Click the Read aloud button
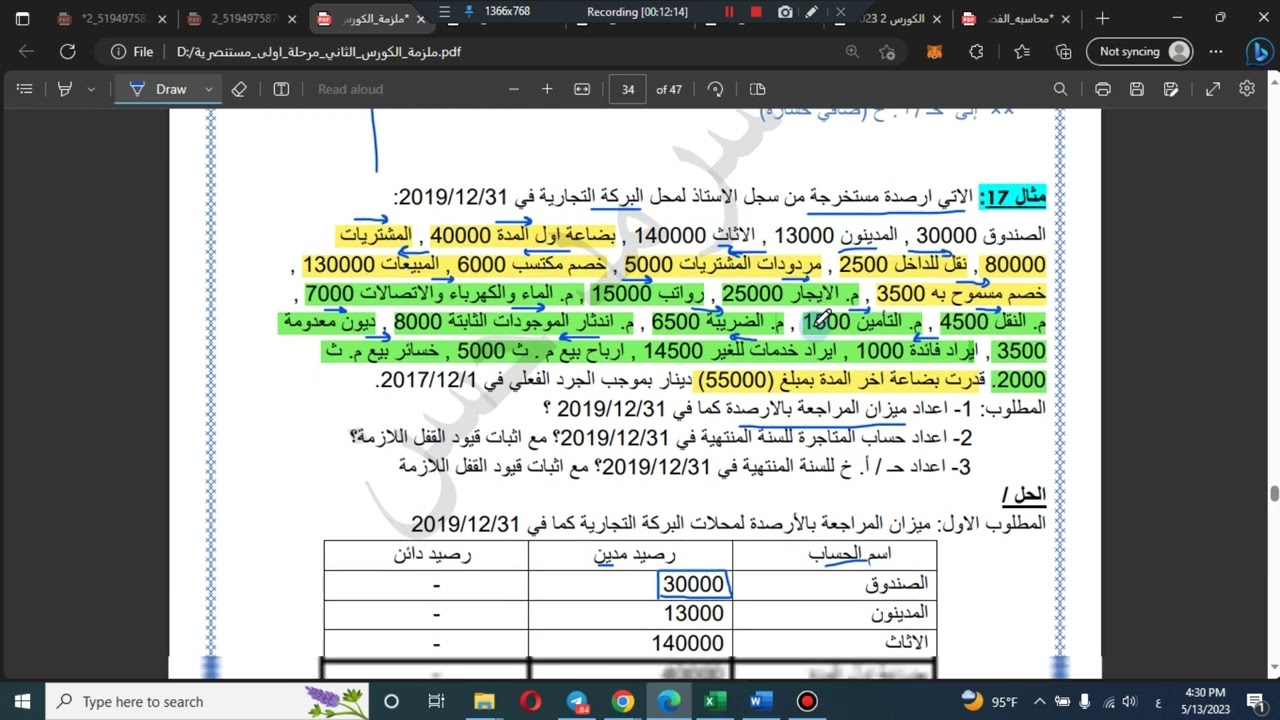Screen dimensions: 1280x720 pyautogui.click(x=350, y=89)
